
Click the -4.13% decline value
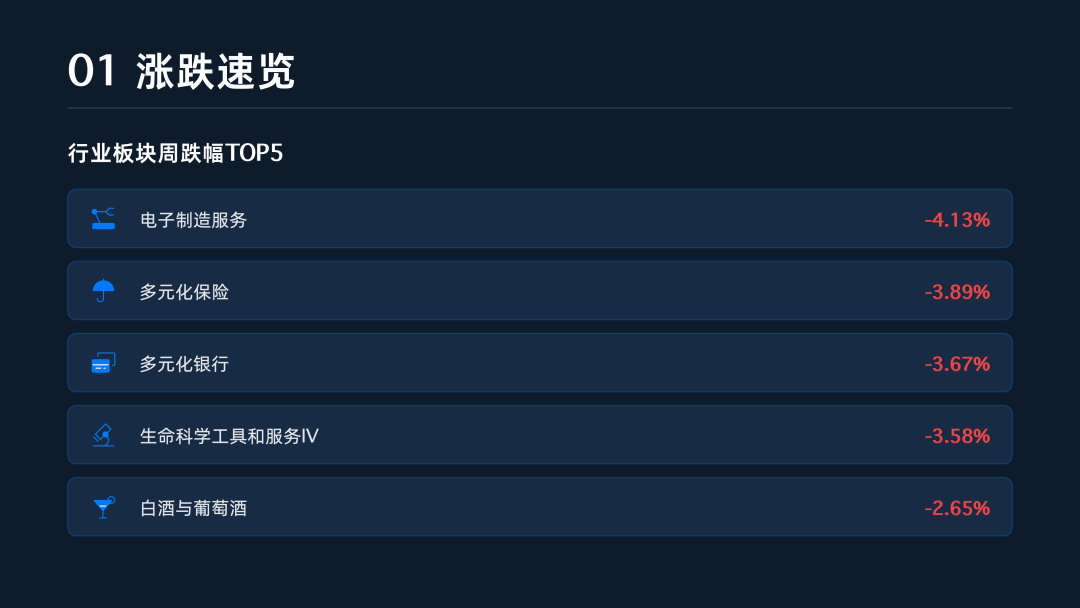(x=957, y=220)
